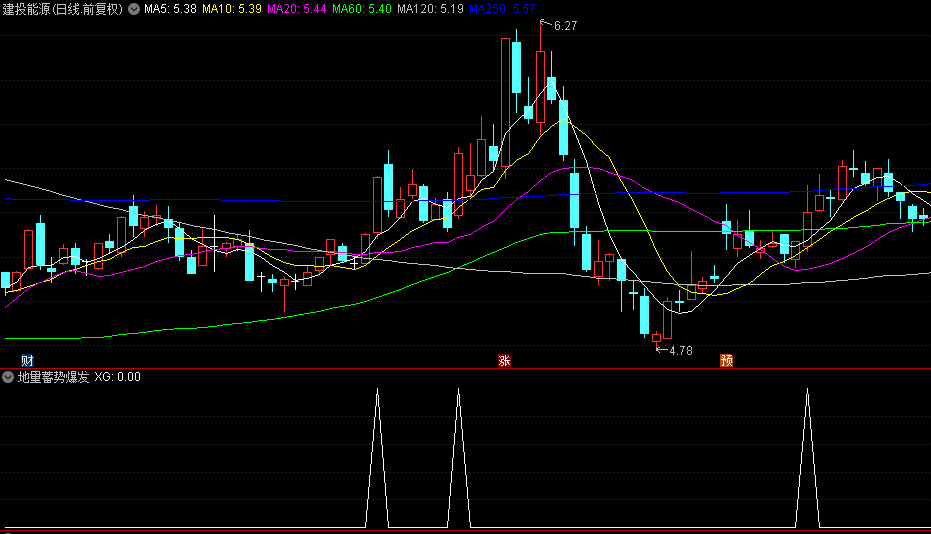Click the red 涨 marker icon

(504, 360)
